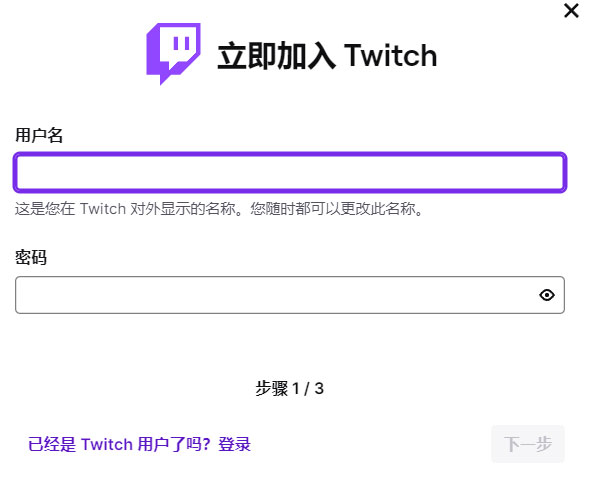The width and height of the screenshot is (595, 477).
Task: Click the Twitch chat-bubble glyph icon
Action: (x=173, y=54)
